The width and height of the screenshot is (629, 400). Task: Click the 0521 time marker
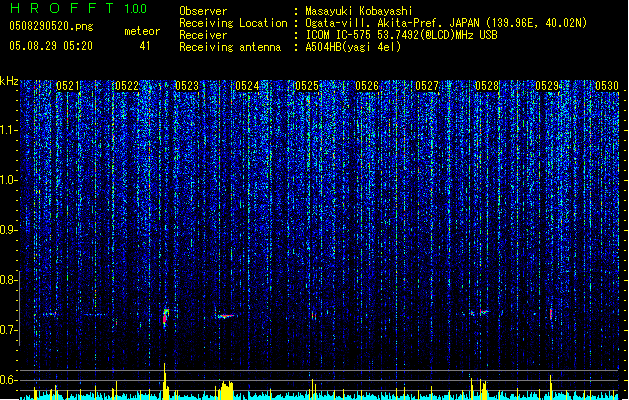pyautogui.click(x=67, y=86)
